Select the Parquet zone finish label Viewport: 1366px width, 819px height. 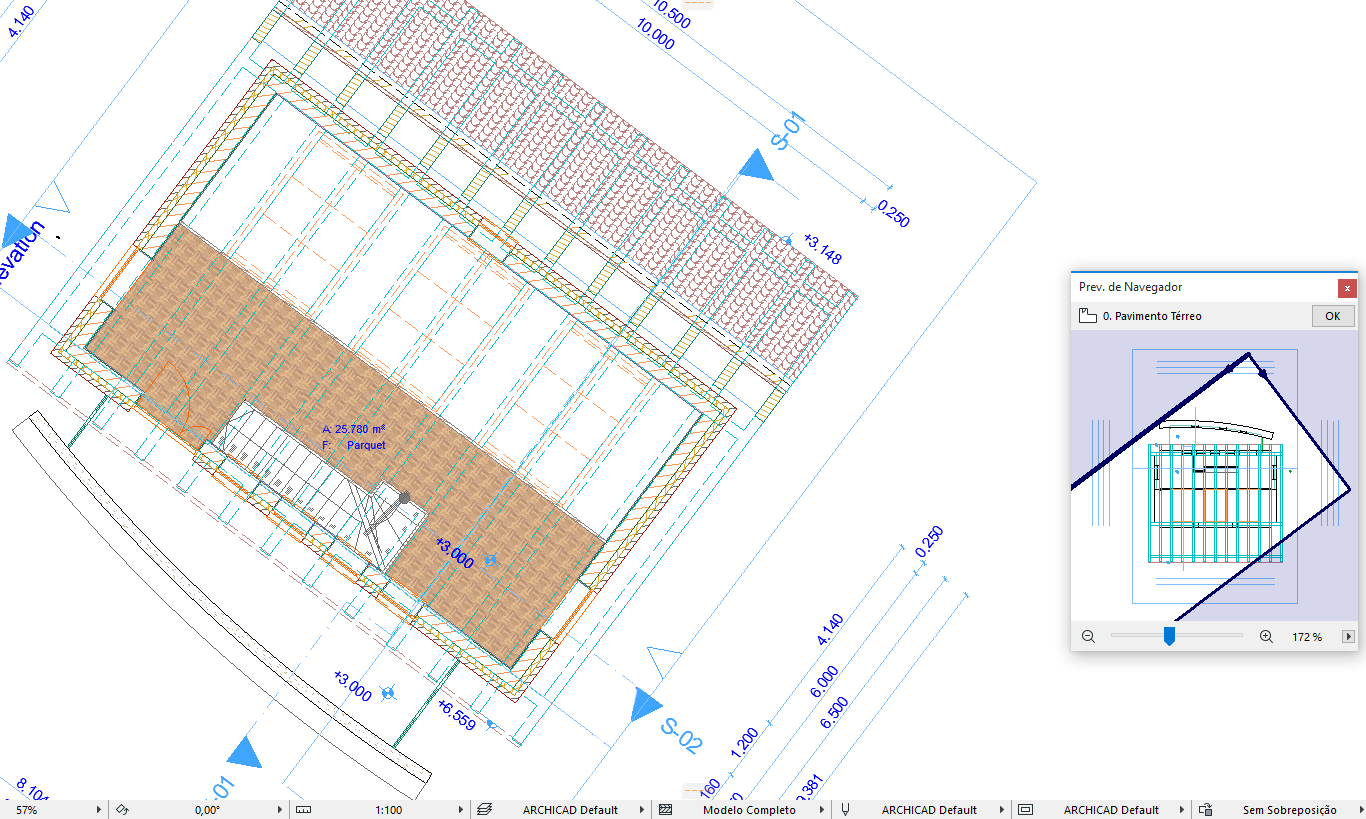point(366,445)
